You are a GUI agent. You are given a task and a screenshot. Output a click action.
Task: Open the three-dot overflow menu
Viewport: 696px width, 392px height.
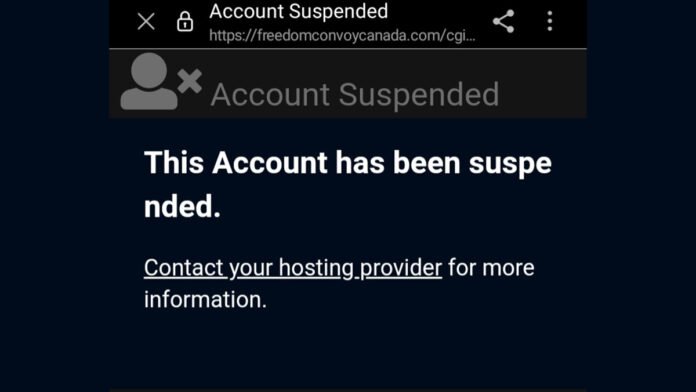(x=550, y=21)
